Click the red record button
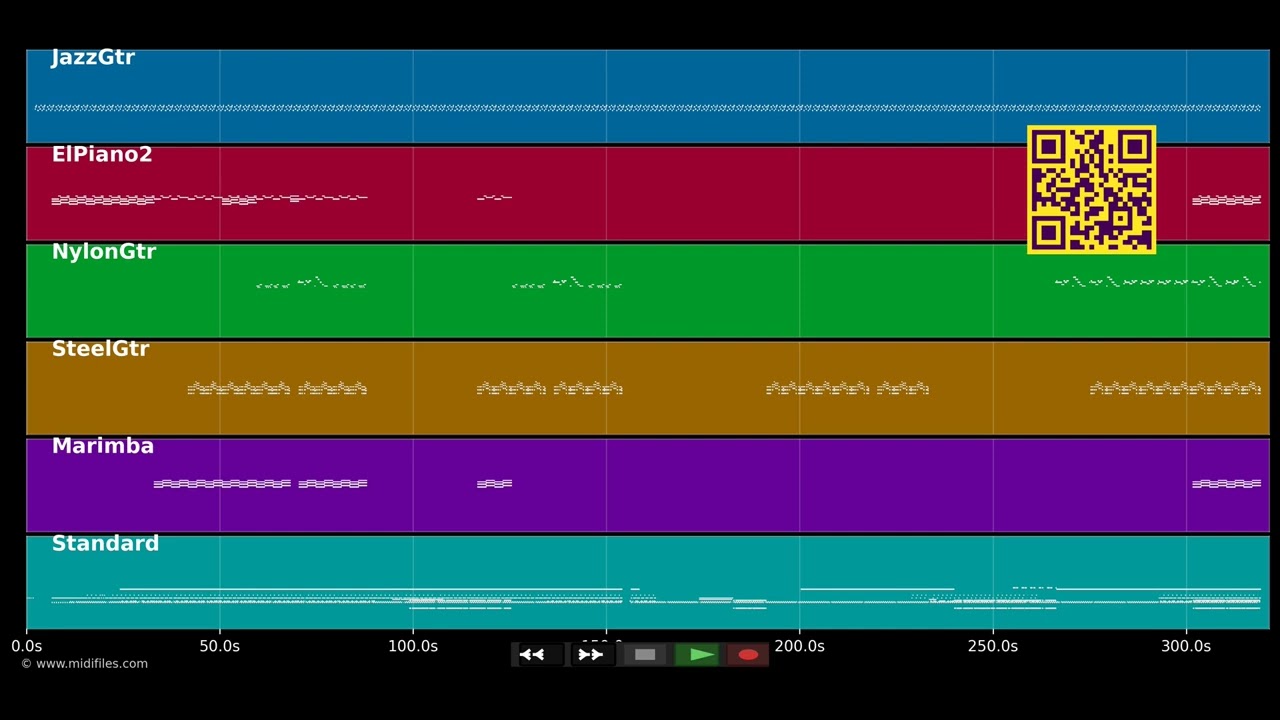Viewport: 1280px width, 720px height. (x=748, y=655)
